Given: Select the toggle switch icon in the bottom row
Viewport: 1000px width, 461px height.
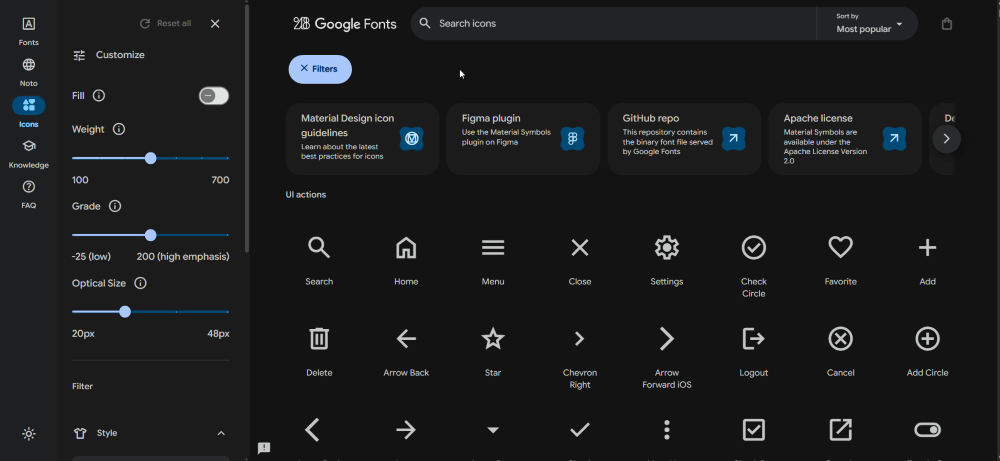Looking at the screenshot, I should click(x=927, y=430).
